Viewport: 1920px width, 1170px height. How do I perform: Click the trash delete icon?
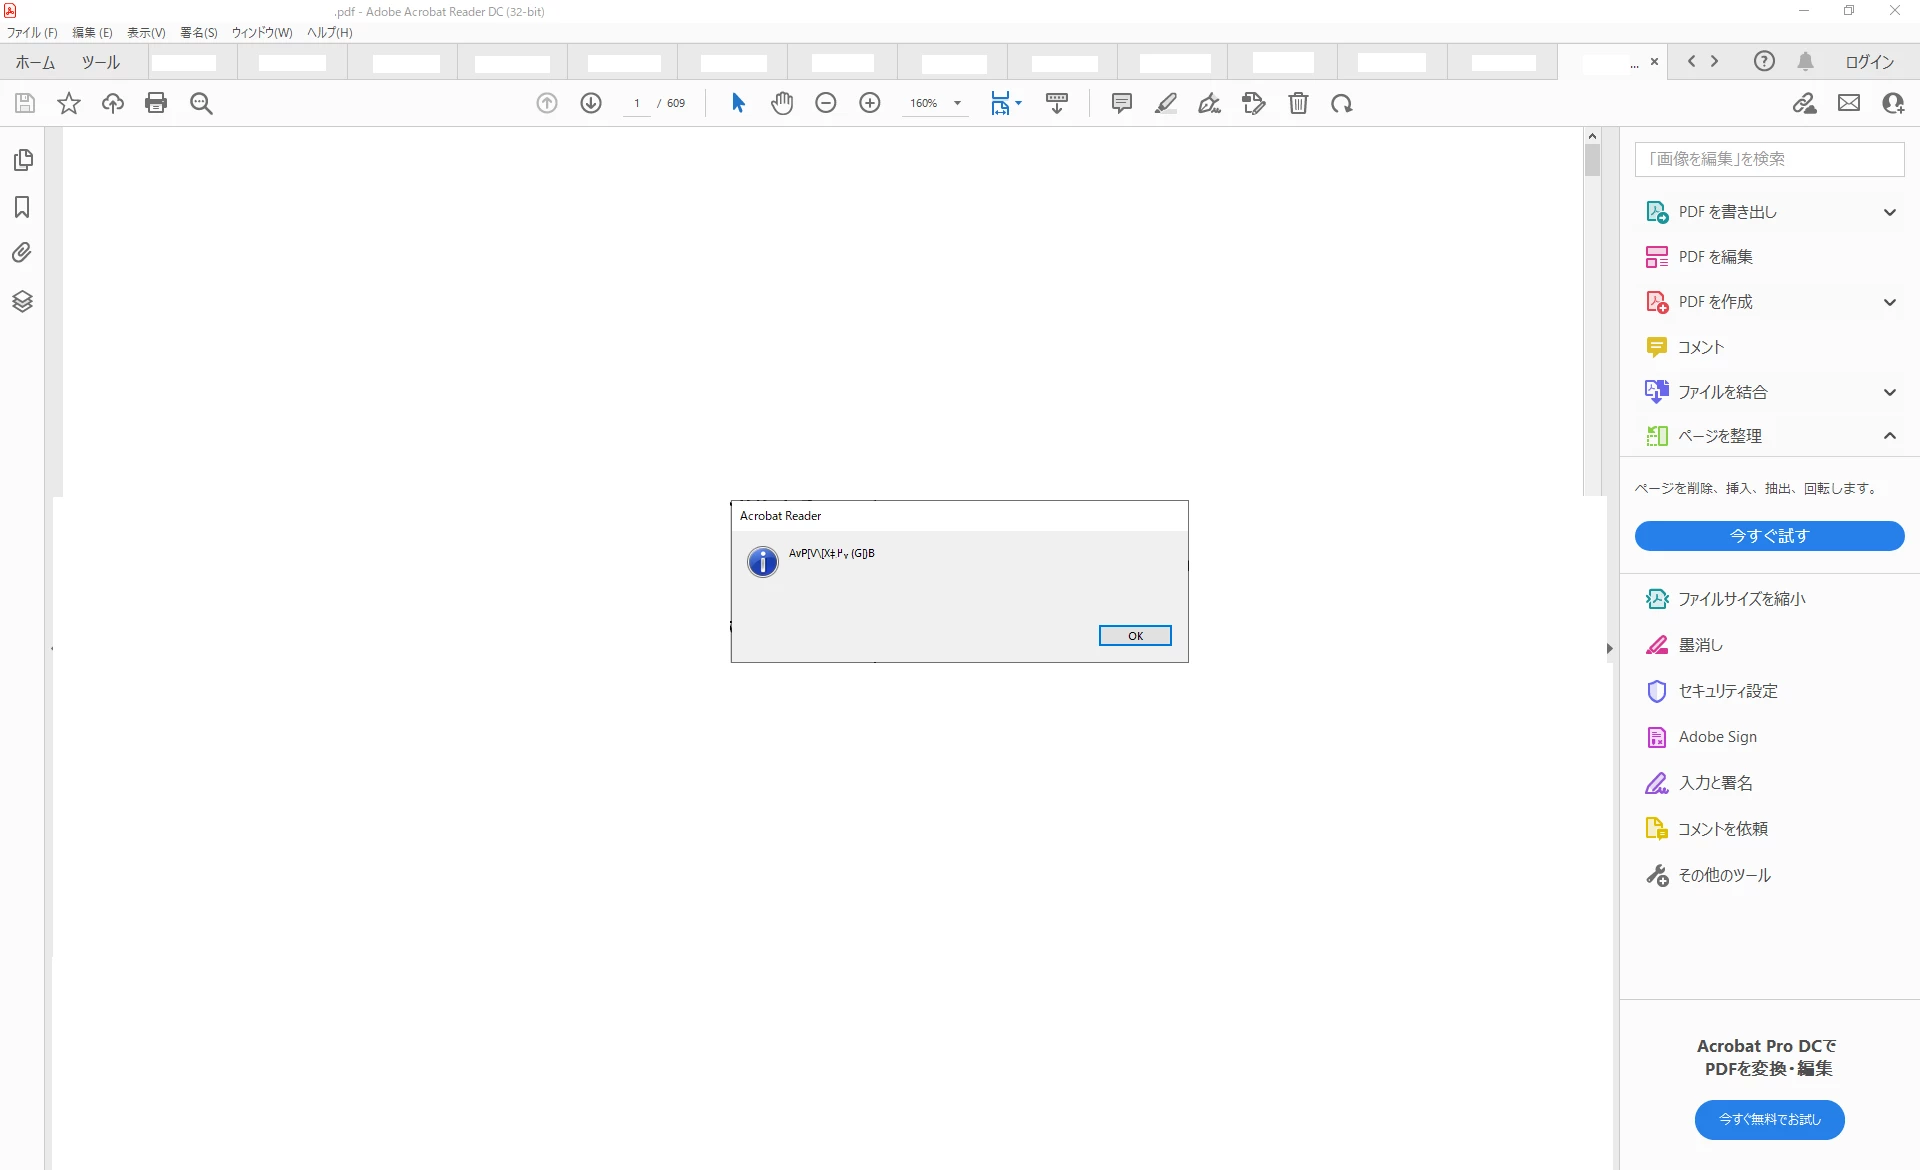(x=1298, y=103)
